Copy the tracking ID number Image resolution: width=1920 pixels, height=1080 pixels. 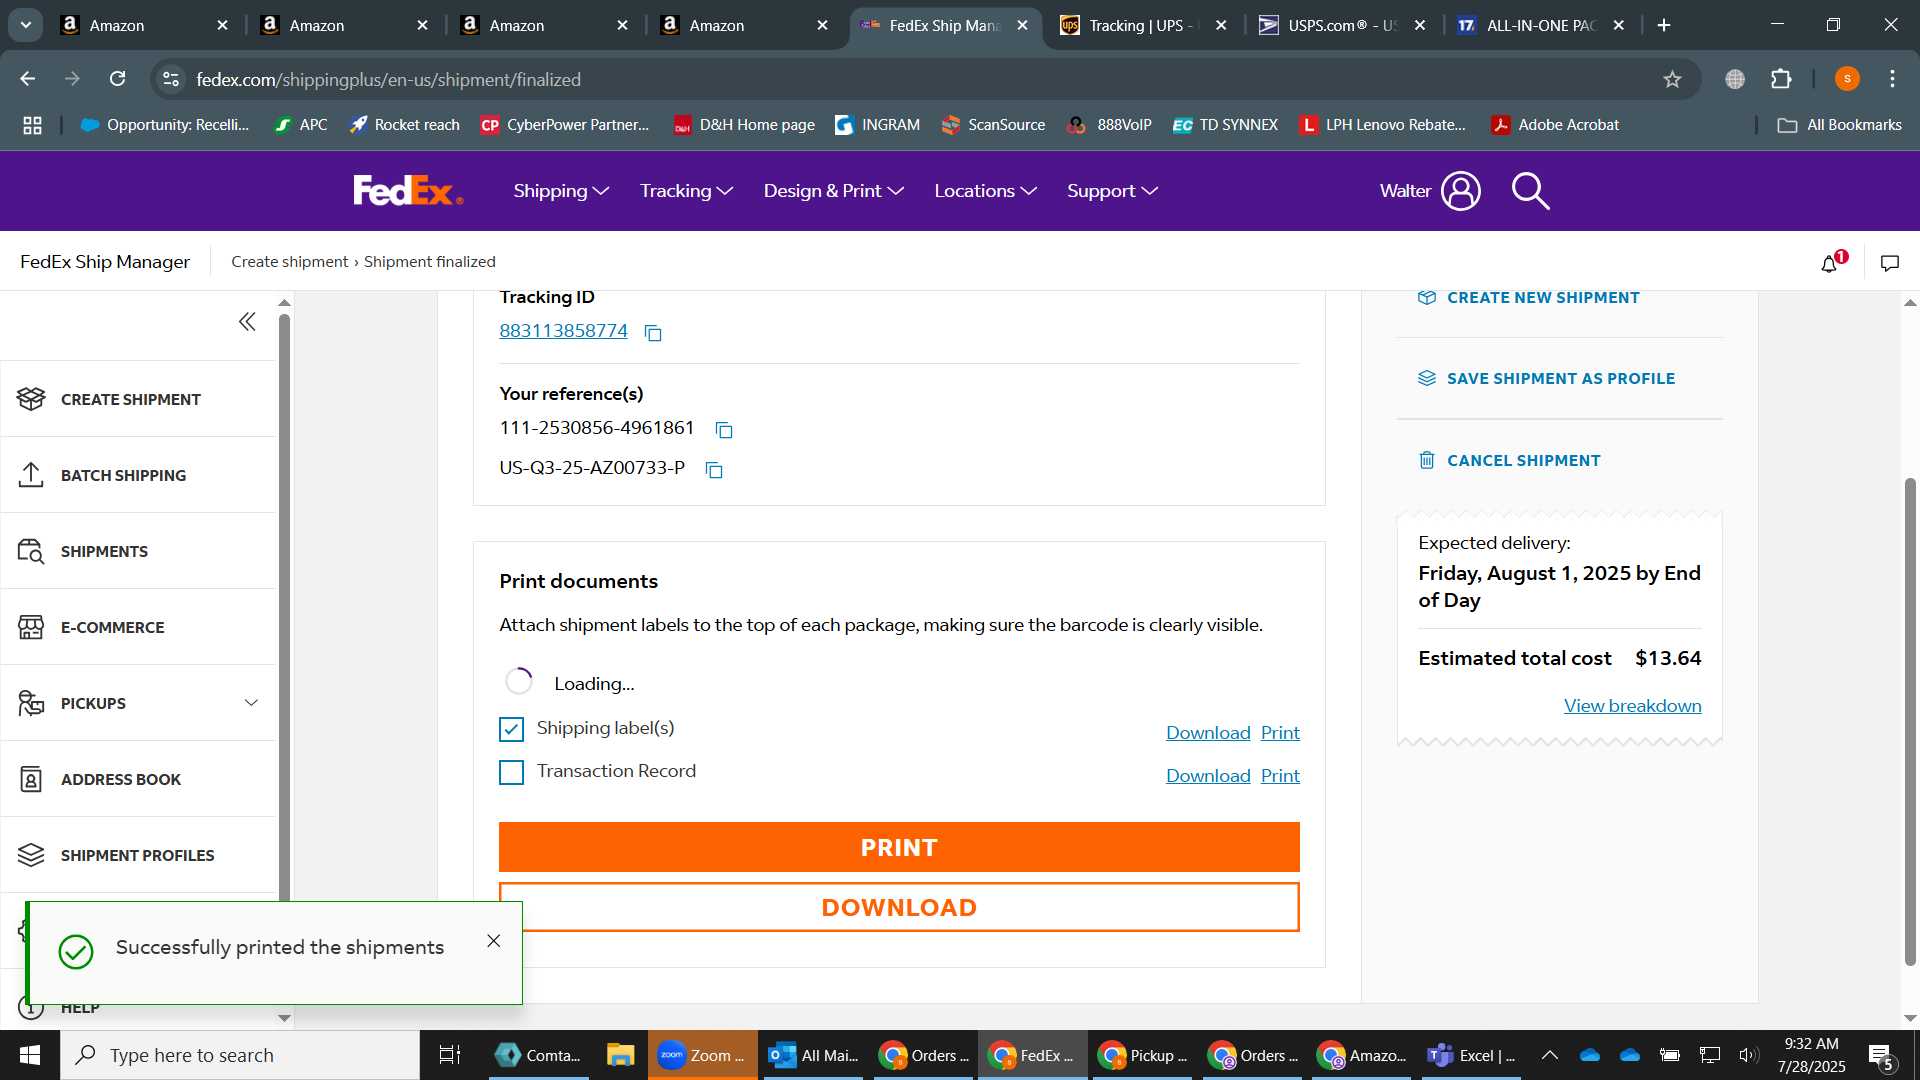click(x=653, y=333)
